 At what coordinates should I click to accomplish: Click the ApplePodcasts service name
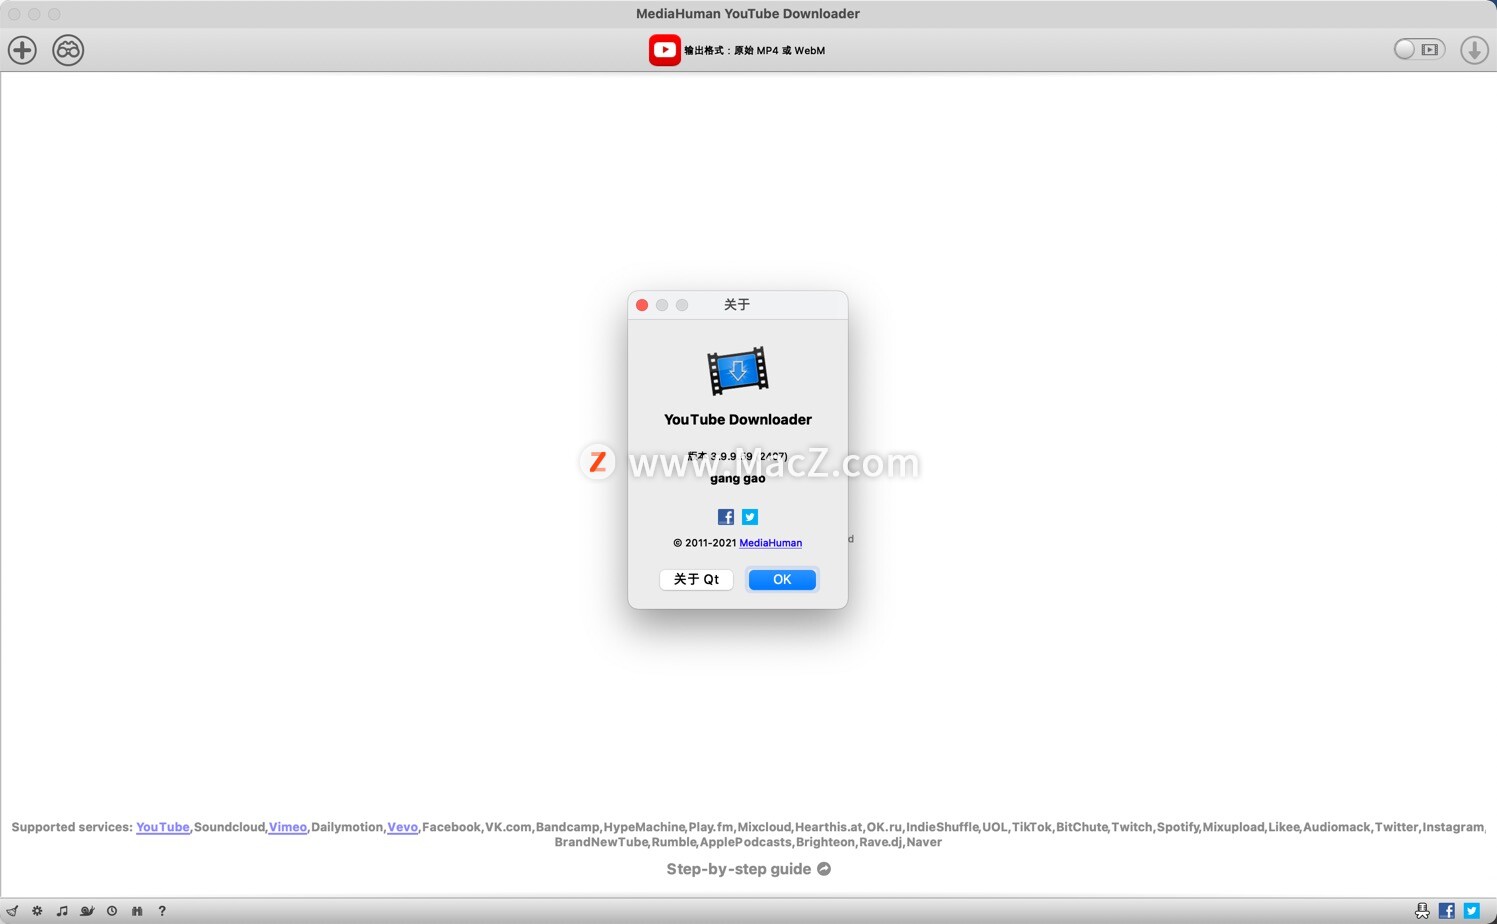(746, 842)
